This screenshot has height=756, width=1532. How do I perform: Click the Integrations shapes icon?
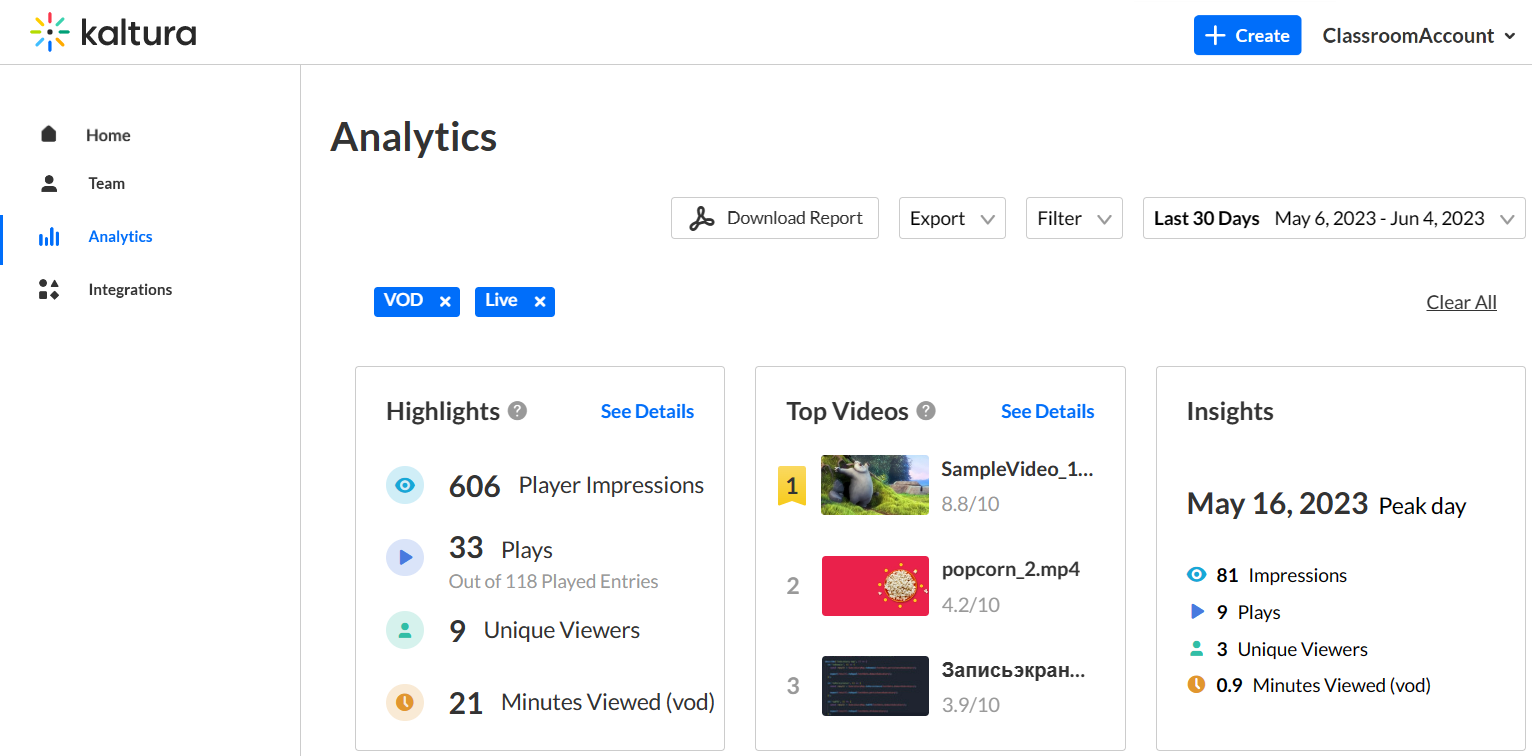tap(49, 290)
